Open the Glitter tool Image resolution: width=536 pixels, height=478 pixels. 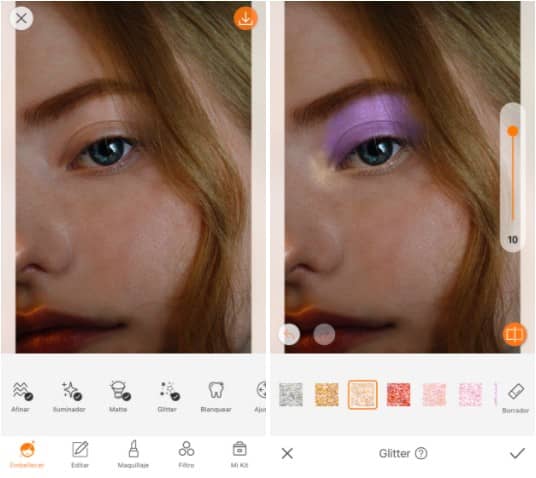tap(168, 397)
